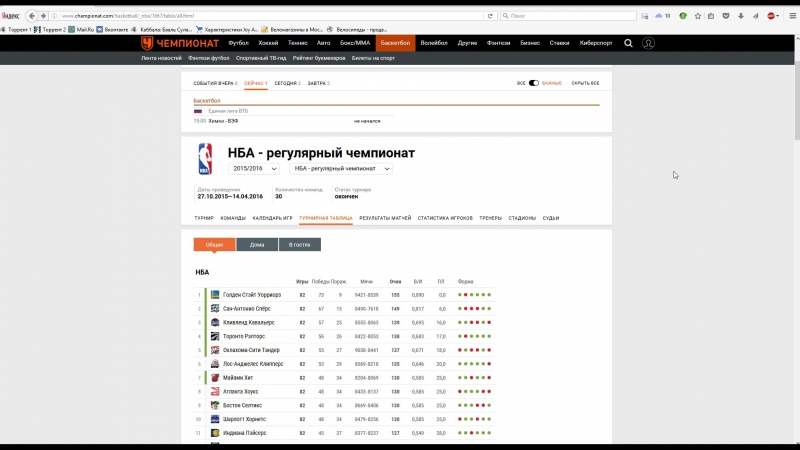Click the Шарлотт Хорнетс team row
The width and height of the screenshot is (800, 450).
click(344, 419)
